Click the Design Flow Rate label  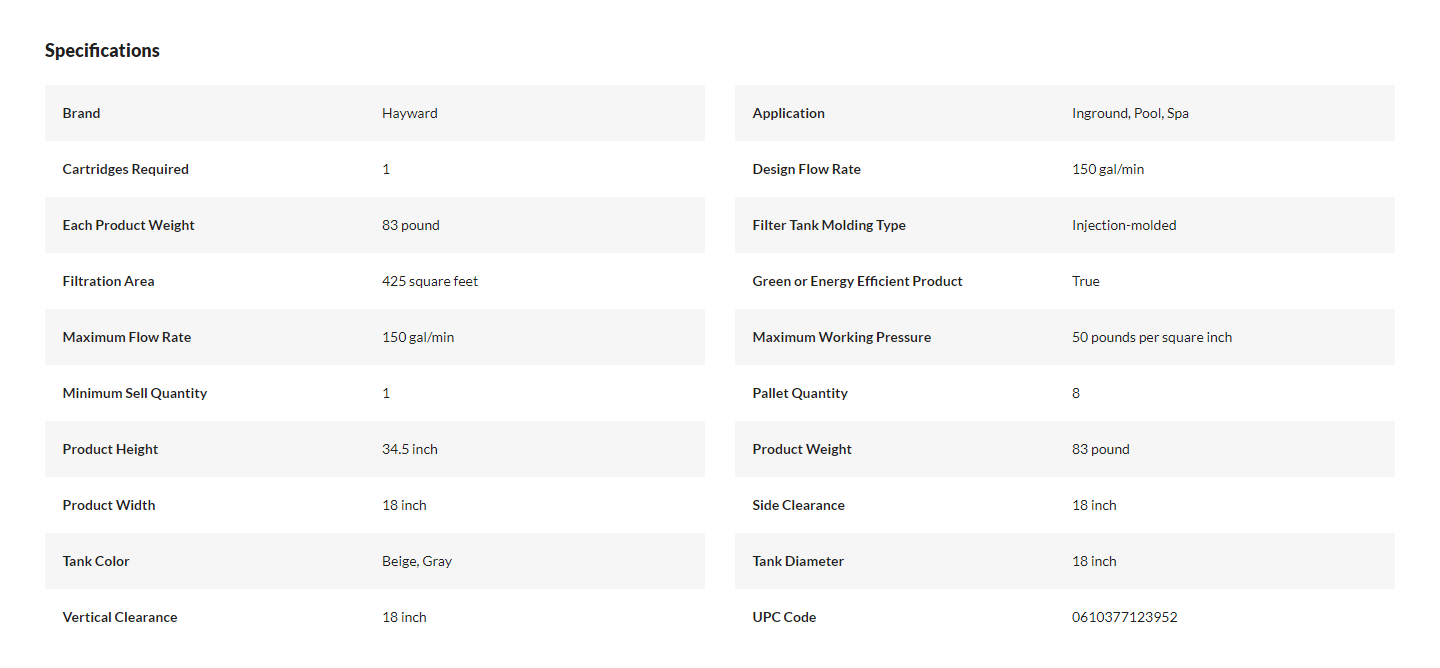[806, 169]
